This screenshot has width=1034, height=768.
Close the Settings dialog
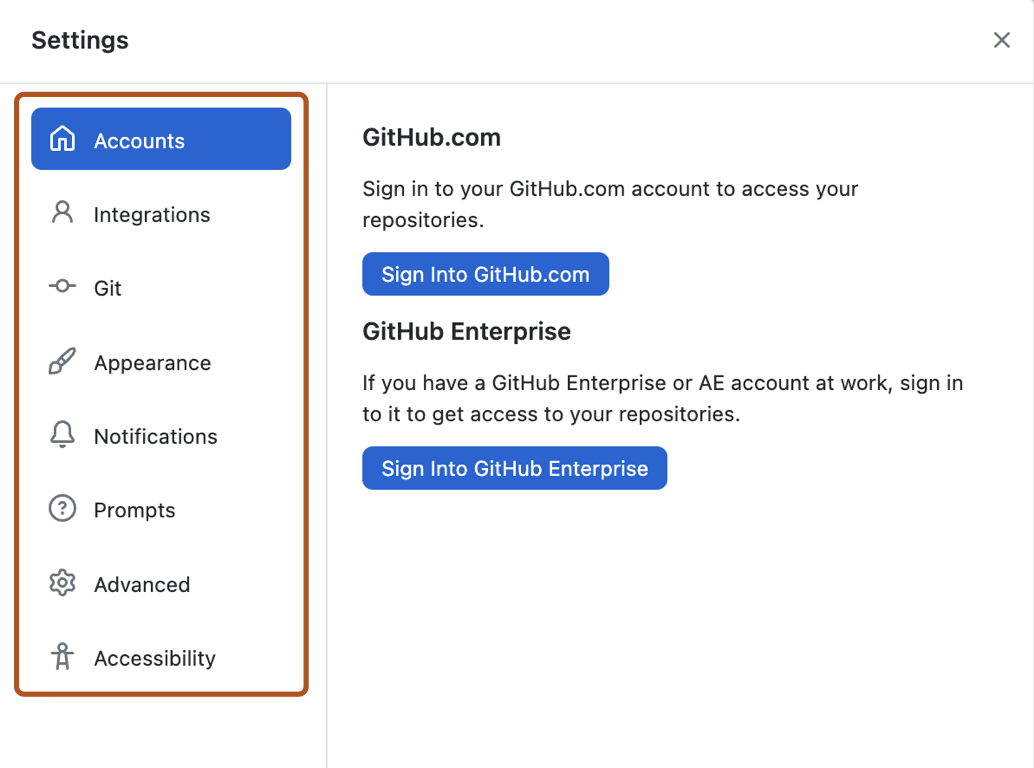point(1001,40)
